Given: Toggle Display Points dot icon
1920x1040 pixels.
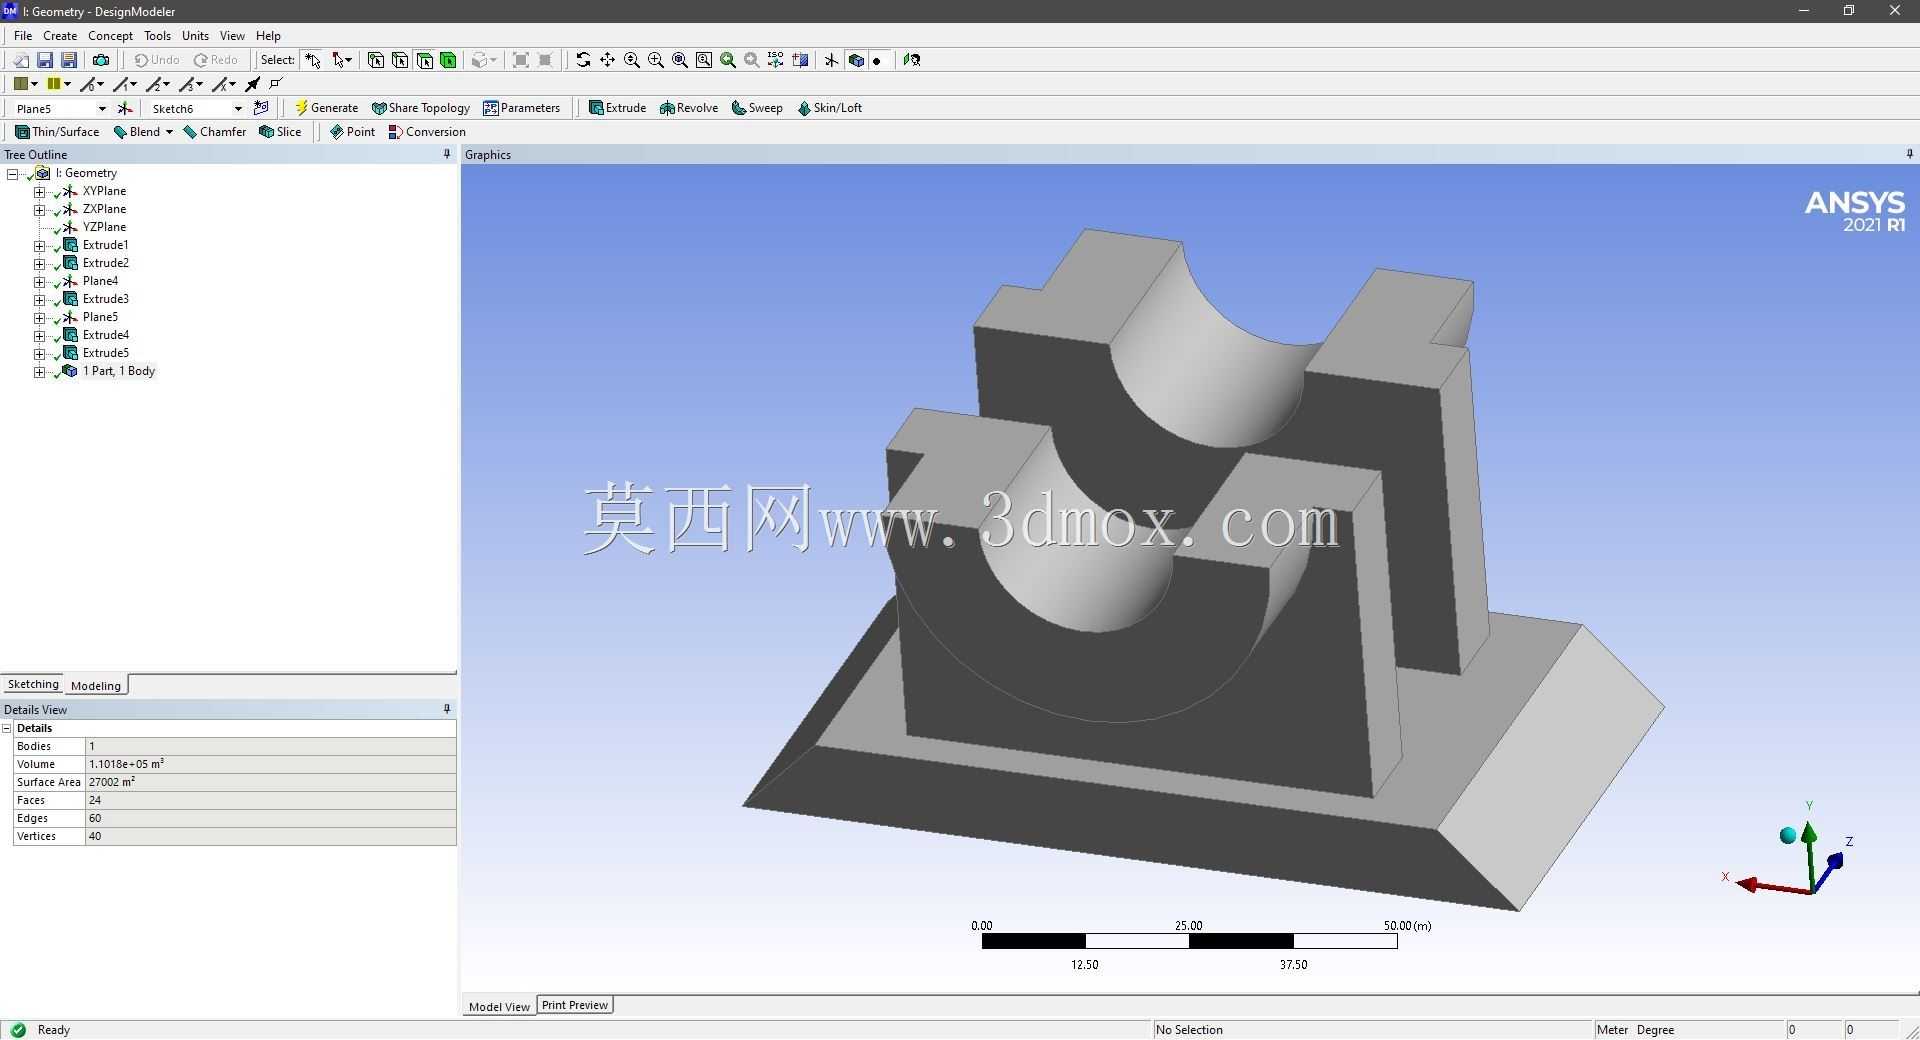Looking at the screenshot, I should click(878, 60).
